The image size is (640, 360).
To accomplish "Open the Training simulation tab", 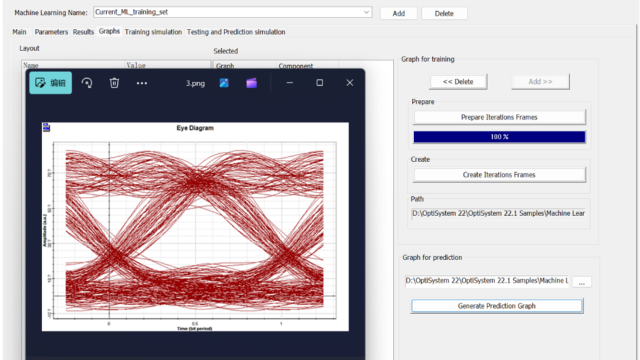I will coord(153,32).
